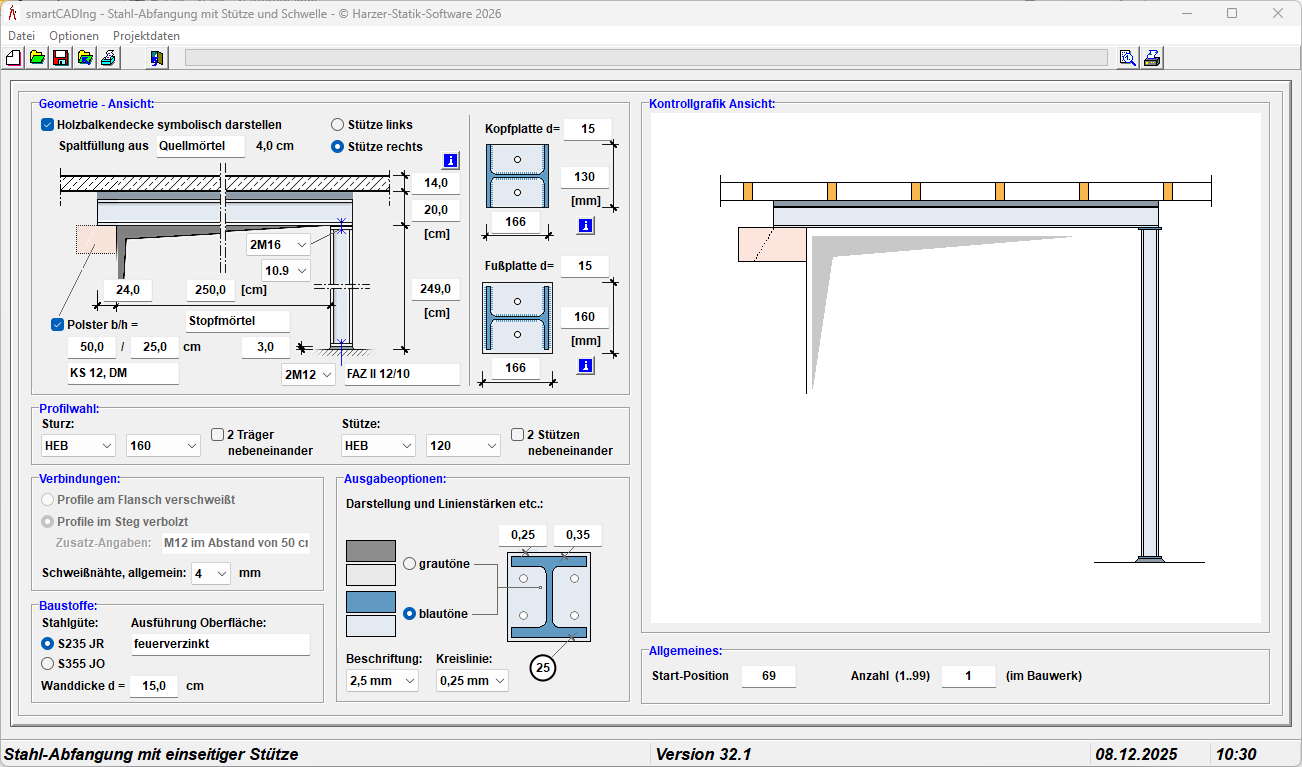Click the printer icon at toolbar right
Viewport: 1302px width, 767px height.
pyautogui.click(x=1152, y=58)
